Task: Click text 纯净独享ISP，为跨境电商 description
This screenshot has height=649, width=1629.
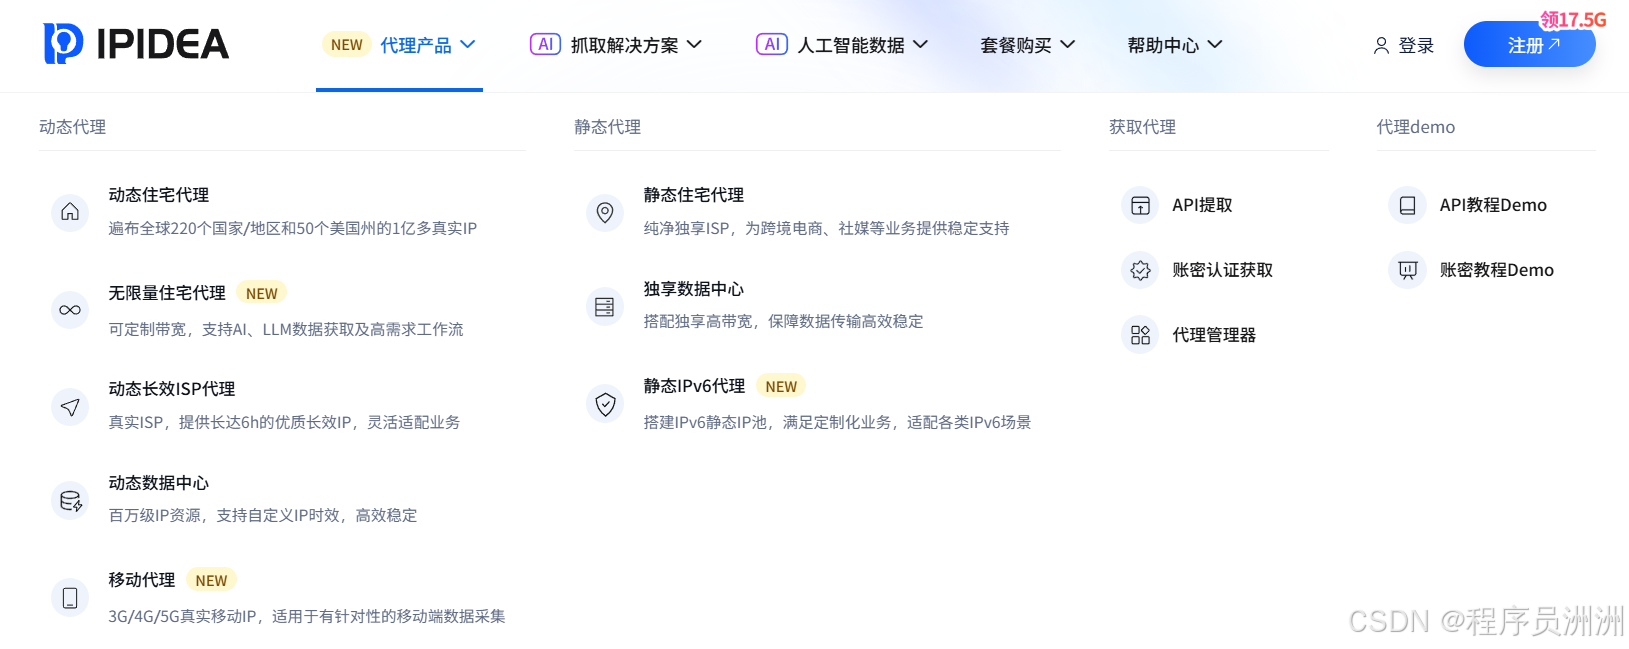Action: click(x=826, y=228)
